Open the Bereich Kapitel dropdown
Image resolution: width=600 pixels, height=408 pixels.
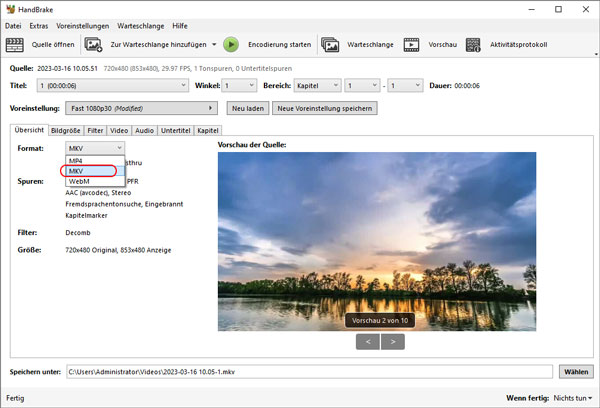pos(317,85)
